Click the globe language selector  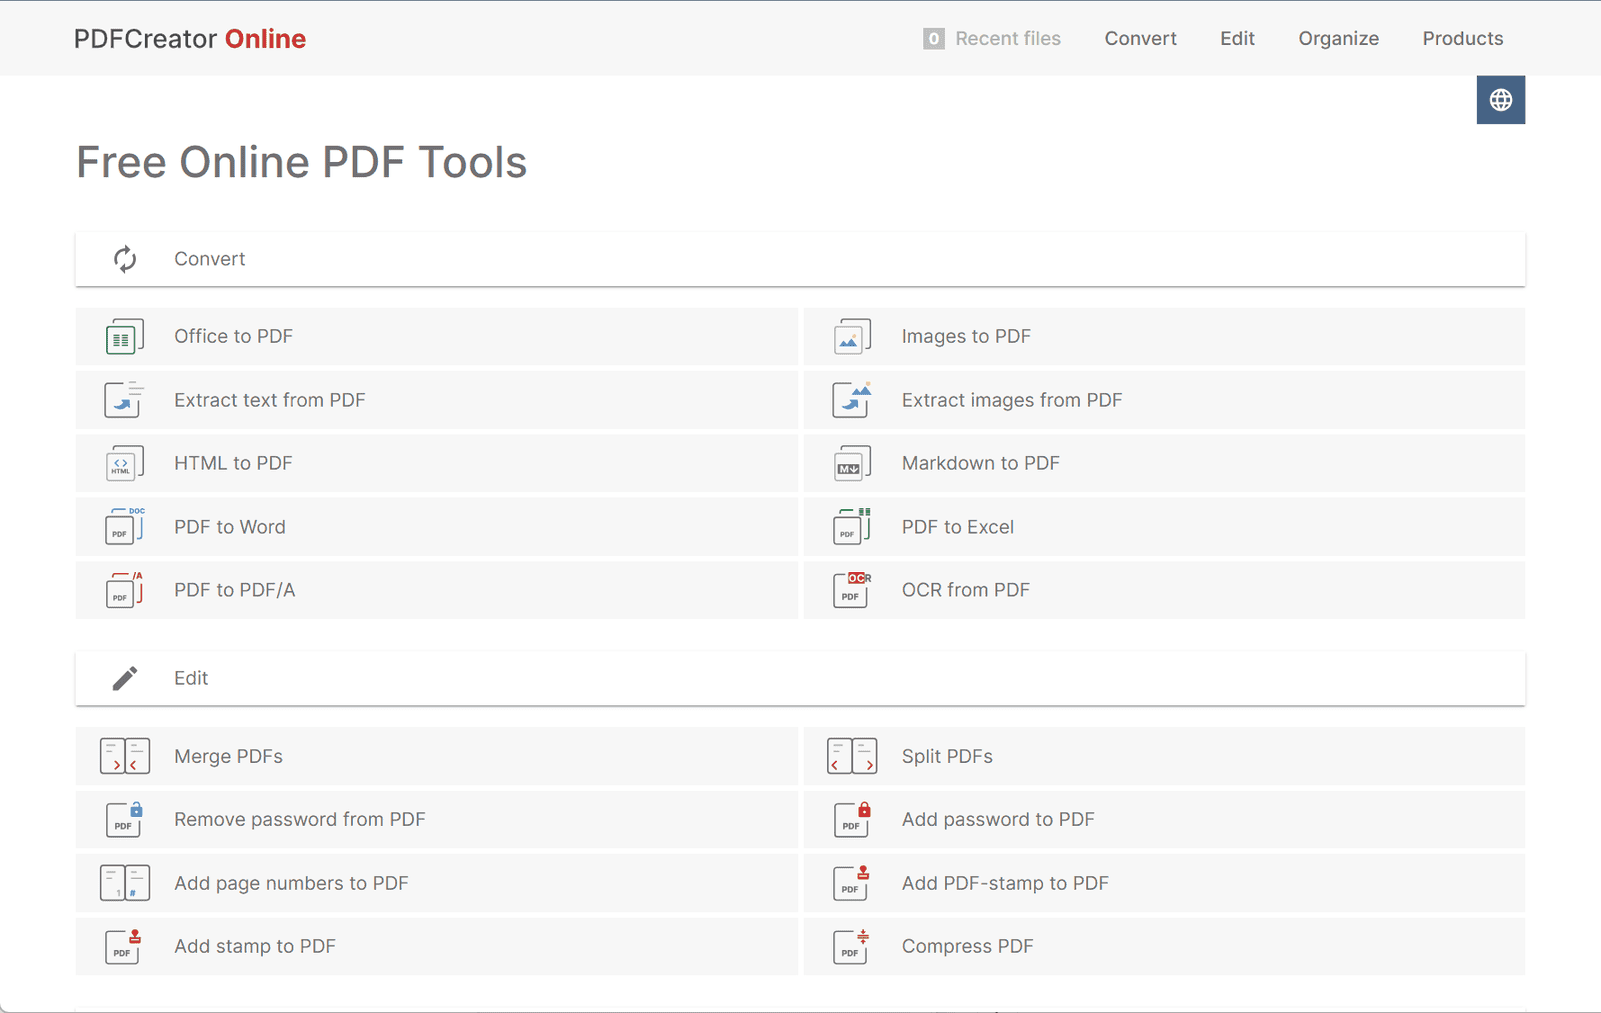(1500, 100)
